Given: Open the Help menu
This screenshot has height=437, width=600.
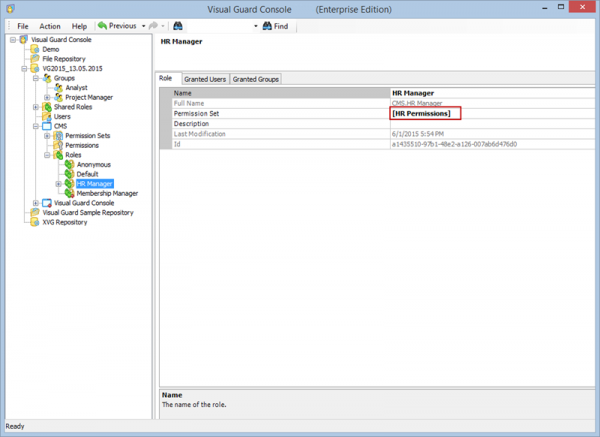Looking at the screenshot, I should 79,26.
